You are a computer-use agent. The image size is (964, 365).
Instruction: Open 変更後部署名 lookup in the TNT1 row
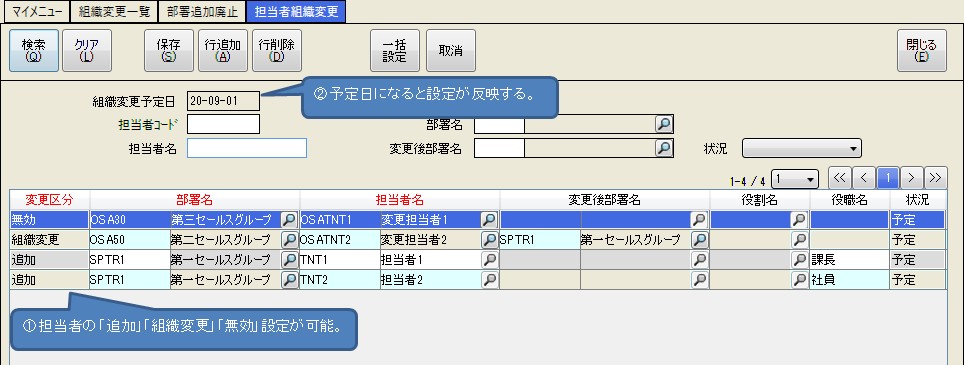(x=700, y=260)
